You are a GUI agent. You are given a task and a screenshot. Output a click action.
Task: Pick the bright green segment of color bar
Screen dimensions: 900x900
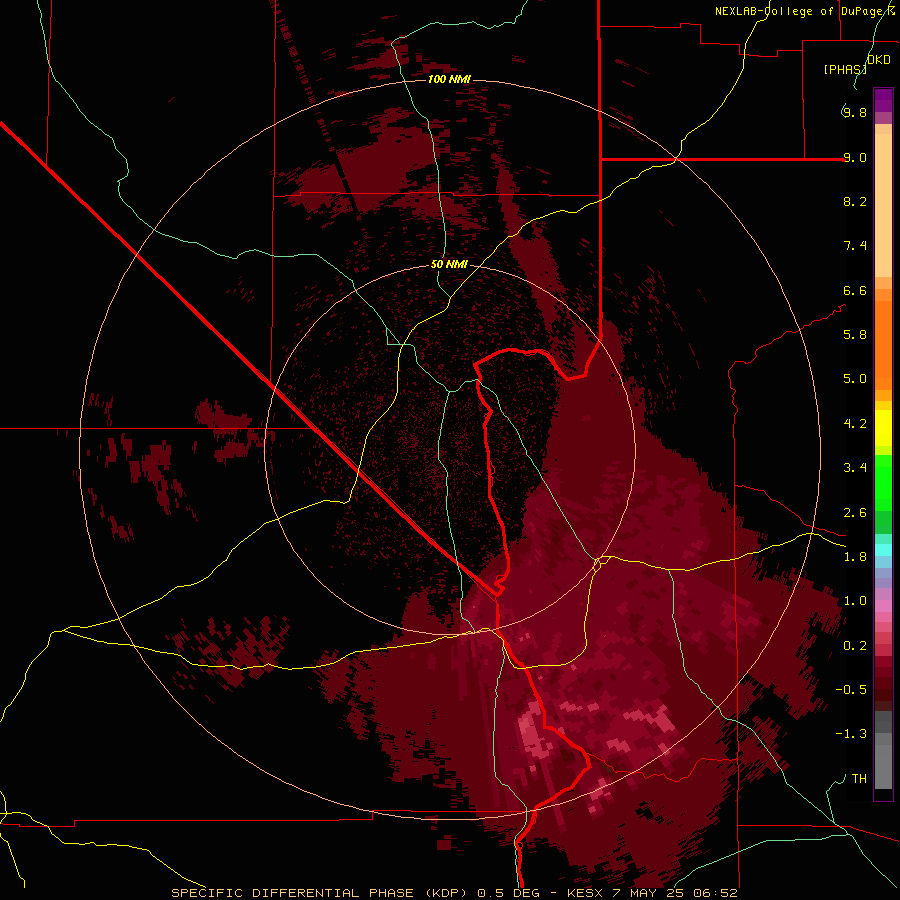tap(883, 483)
